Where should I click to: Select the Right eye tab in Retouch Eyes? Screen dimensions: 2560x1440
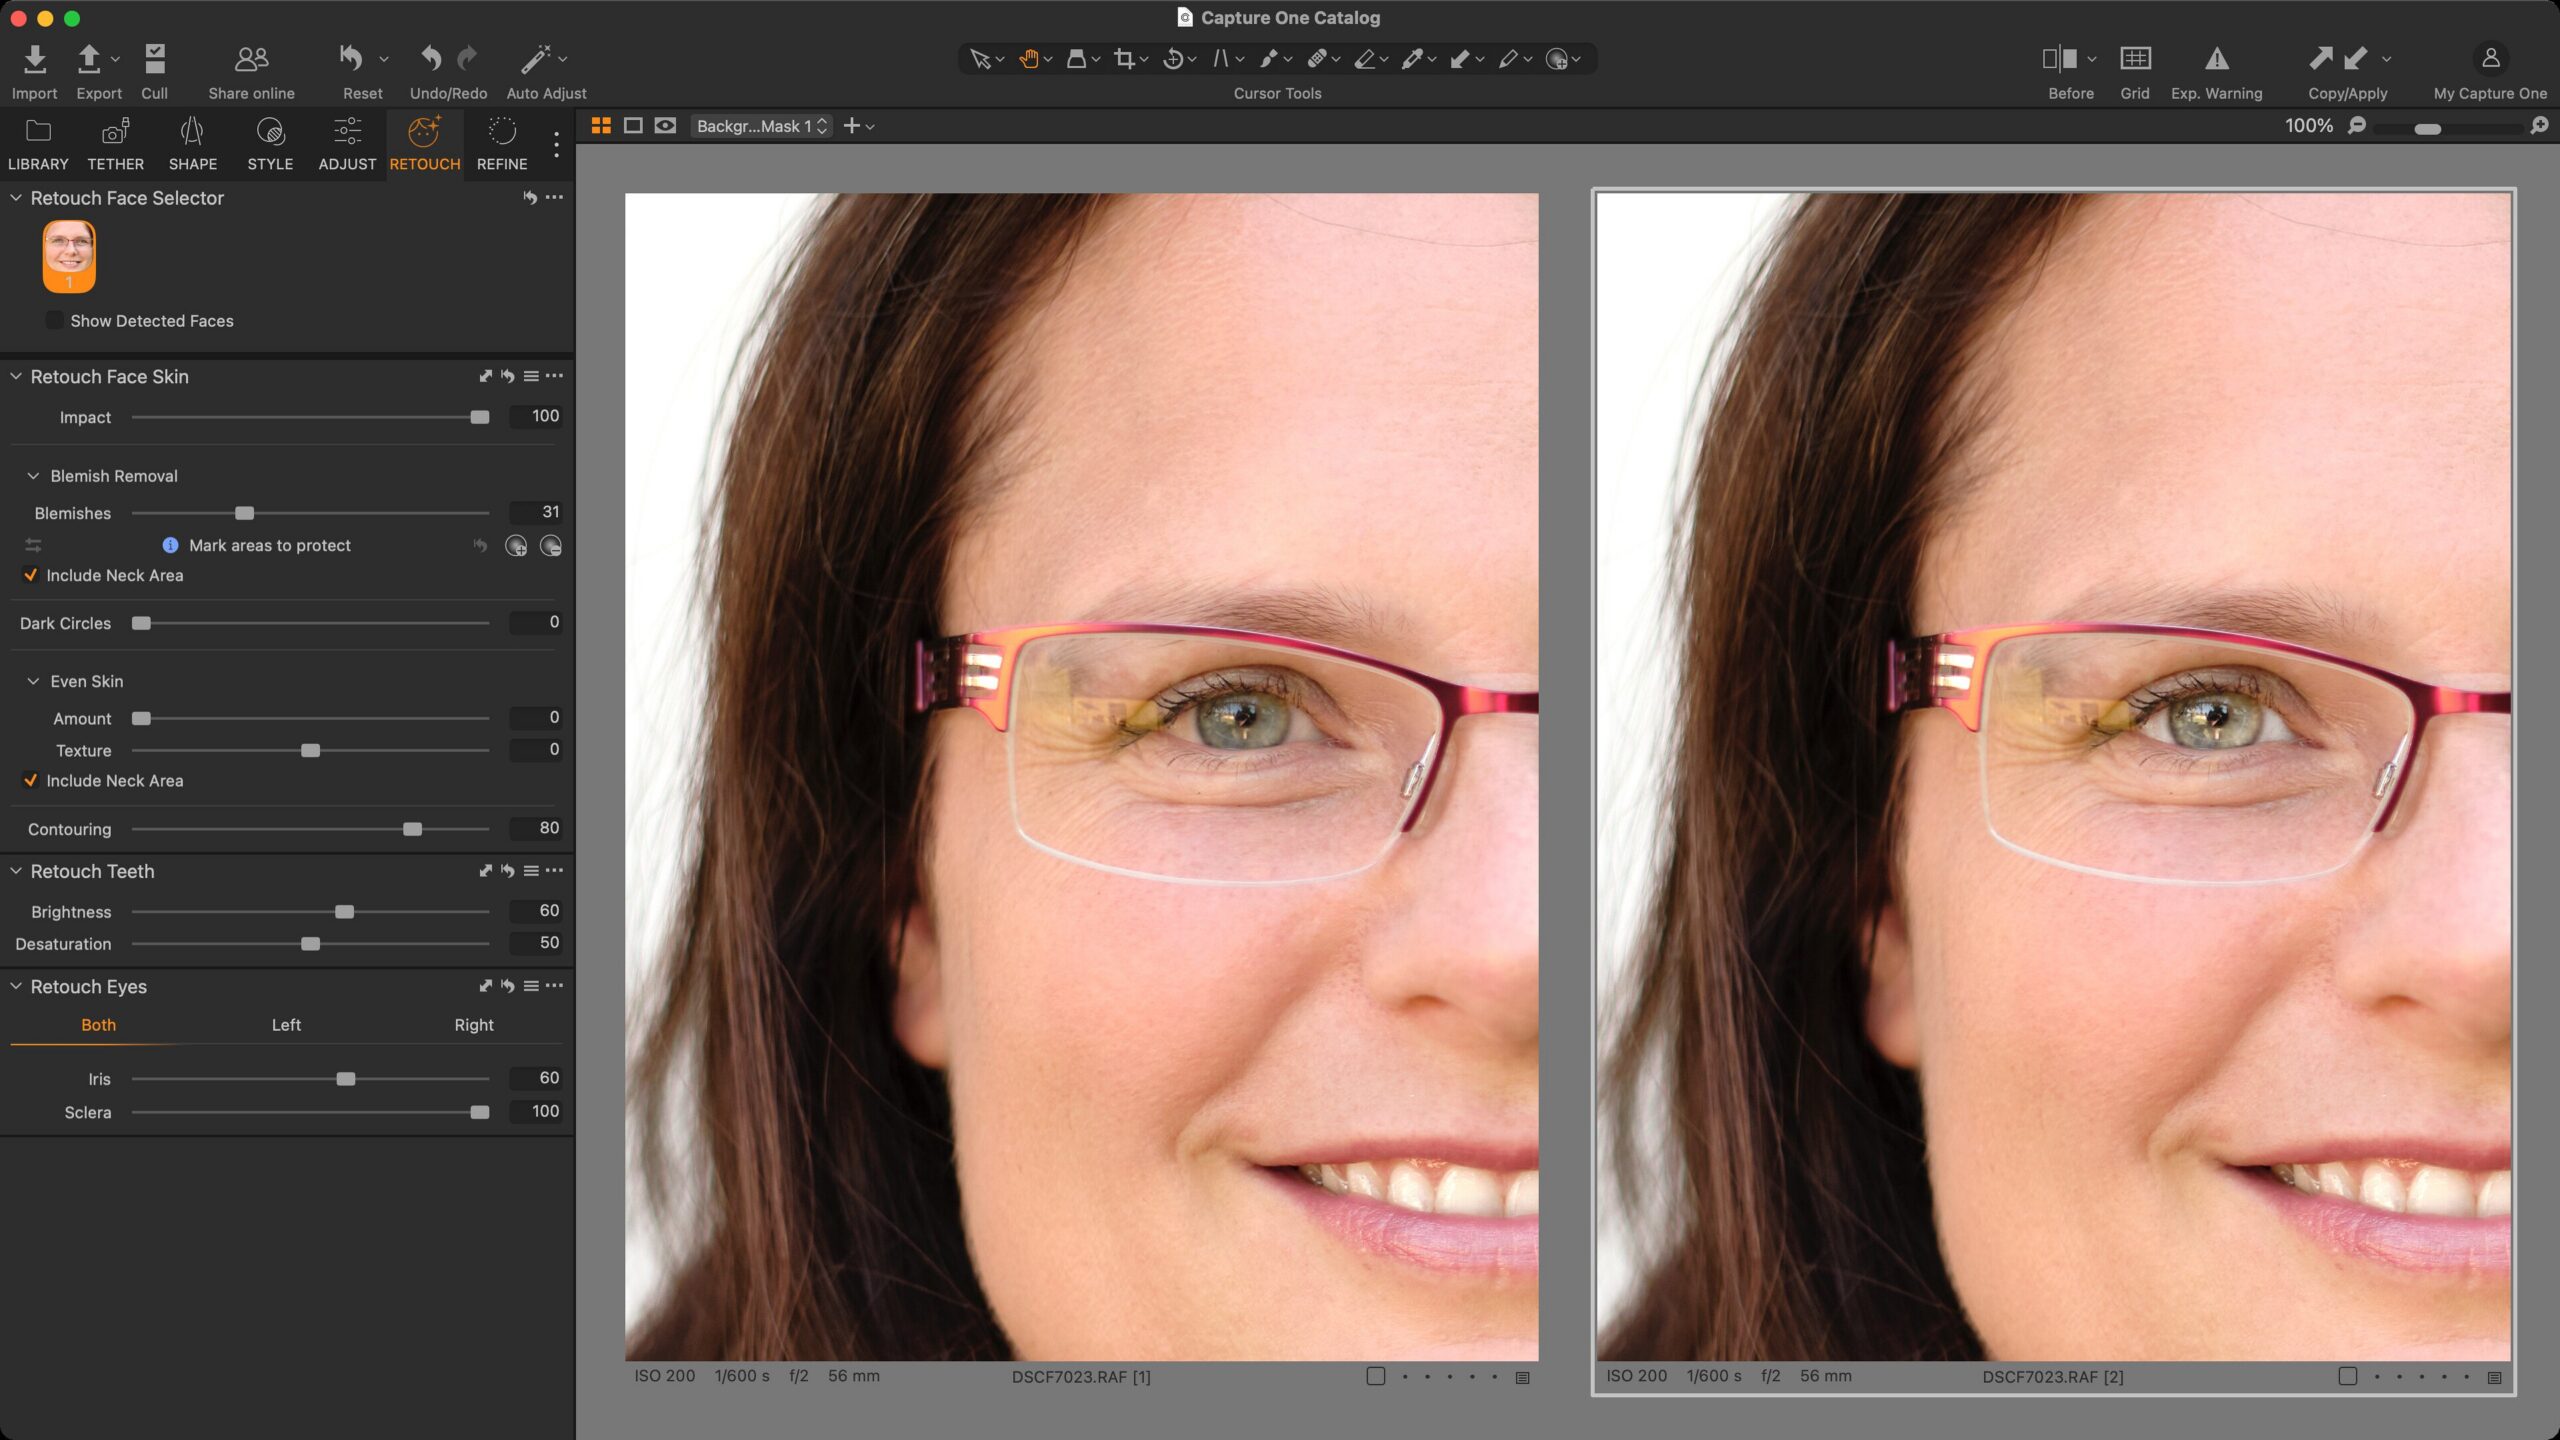(473, 1024)
